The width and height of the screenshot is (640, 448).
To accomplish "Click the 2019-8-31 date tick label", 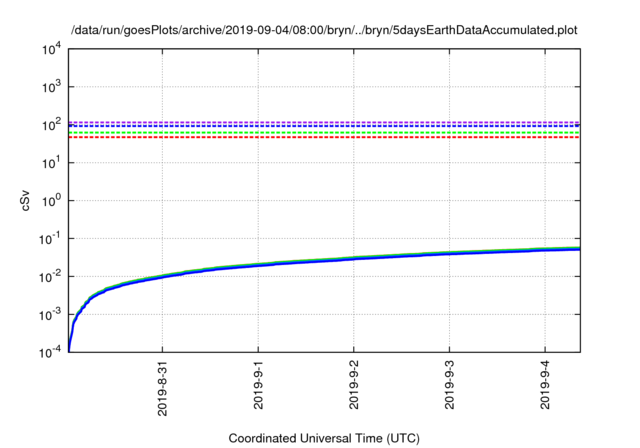I will (x=162, y=388).
